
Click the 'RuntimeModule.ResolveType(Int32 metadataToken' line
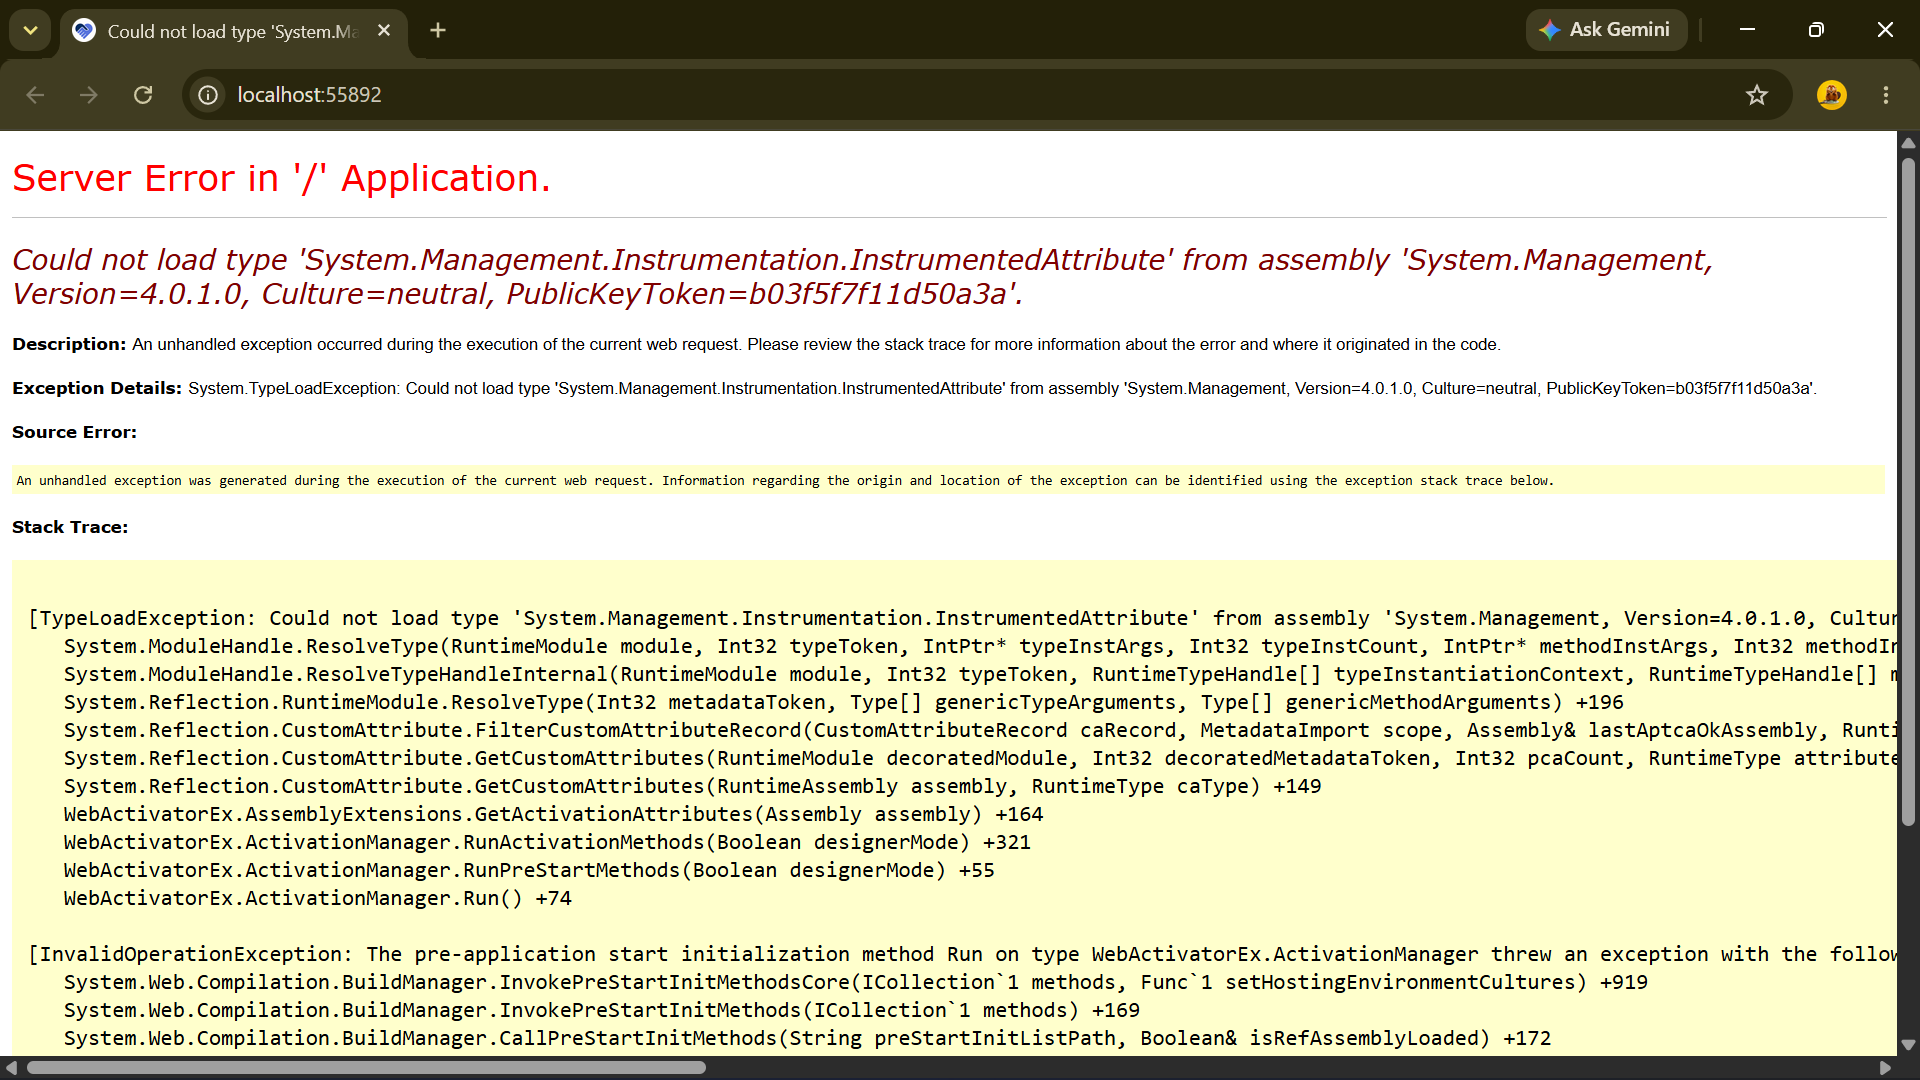coord(843,703)
